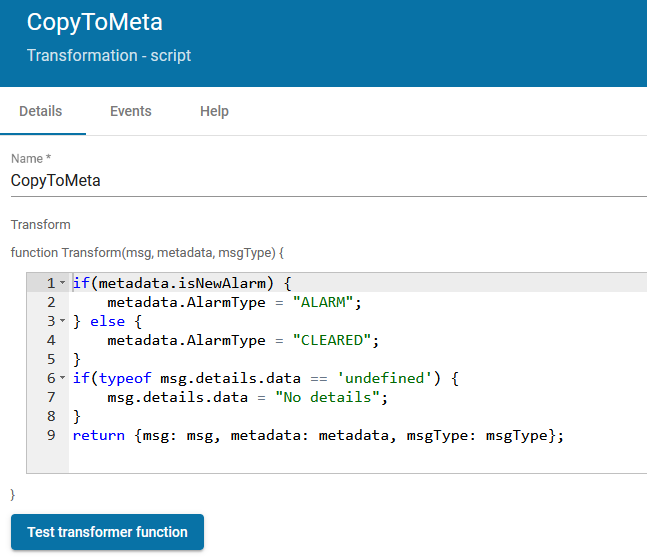The image size is (647, 560).
Task: Click msg.details.data on line 7
Action: pyautogui.click(x=177, y=397)
